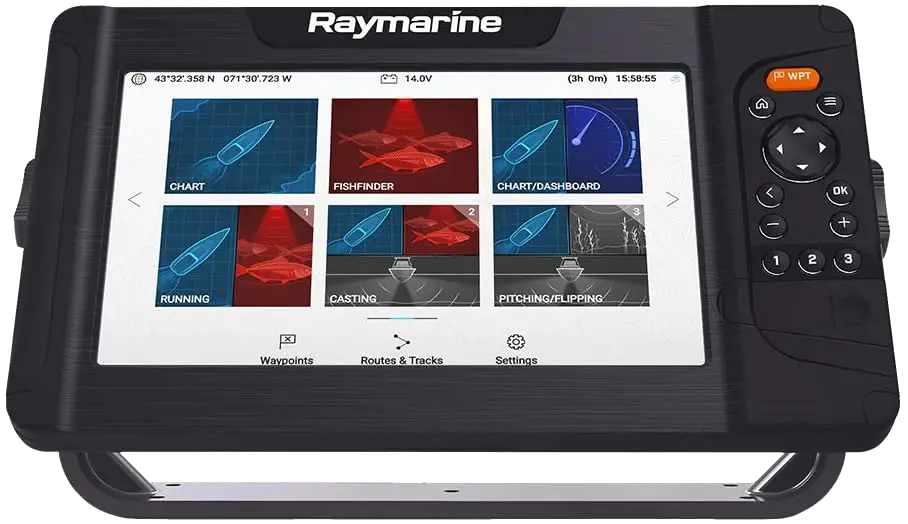Open Waypoints flag icon
This screenshot has width=908, height=524.
287,342
